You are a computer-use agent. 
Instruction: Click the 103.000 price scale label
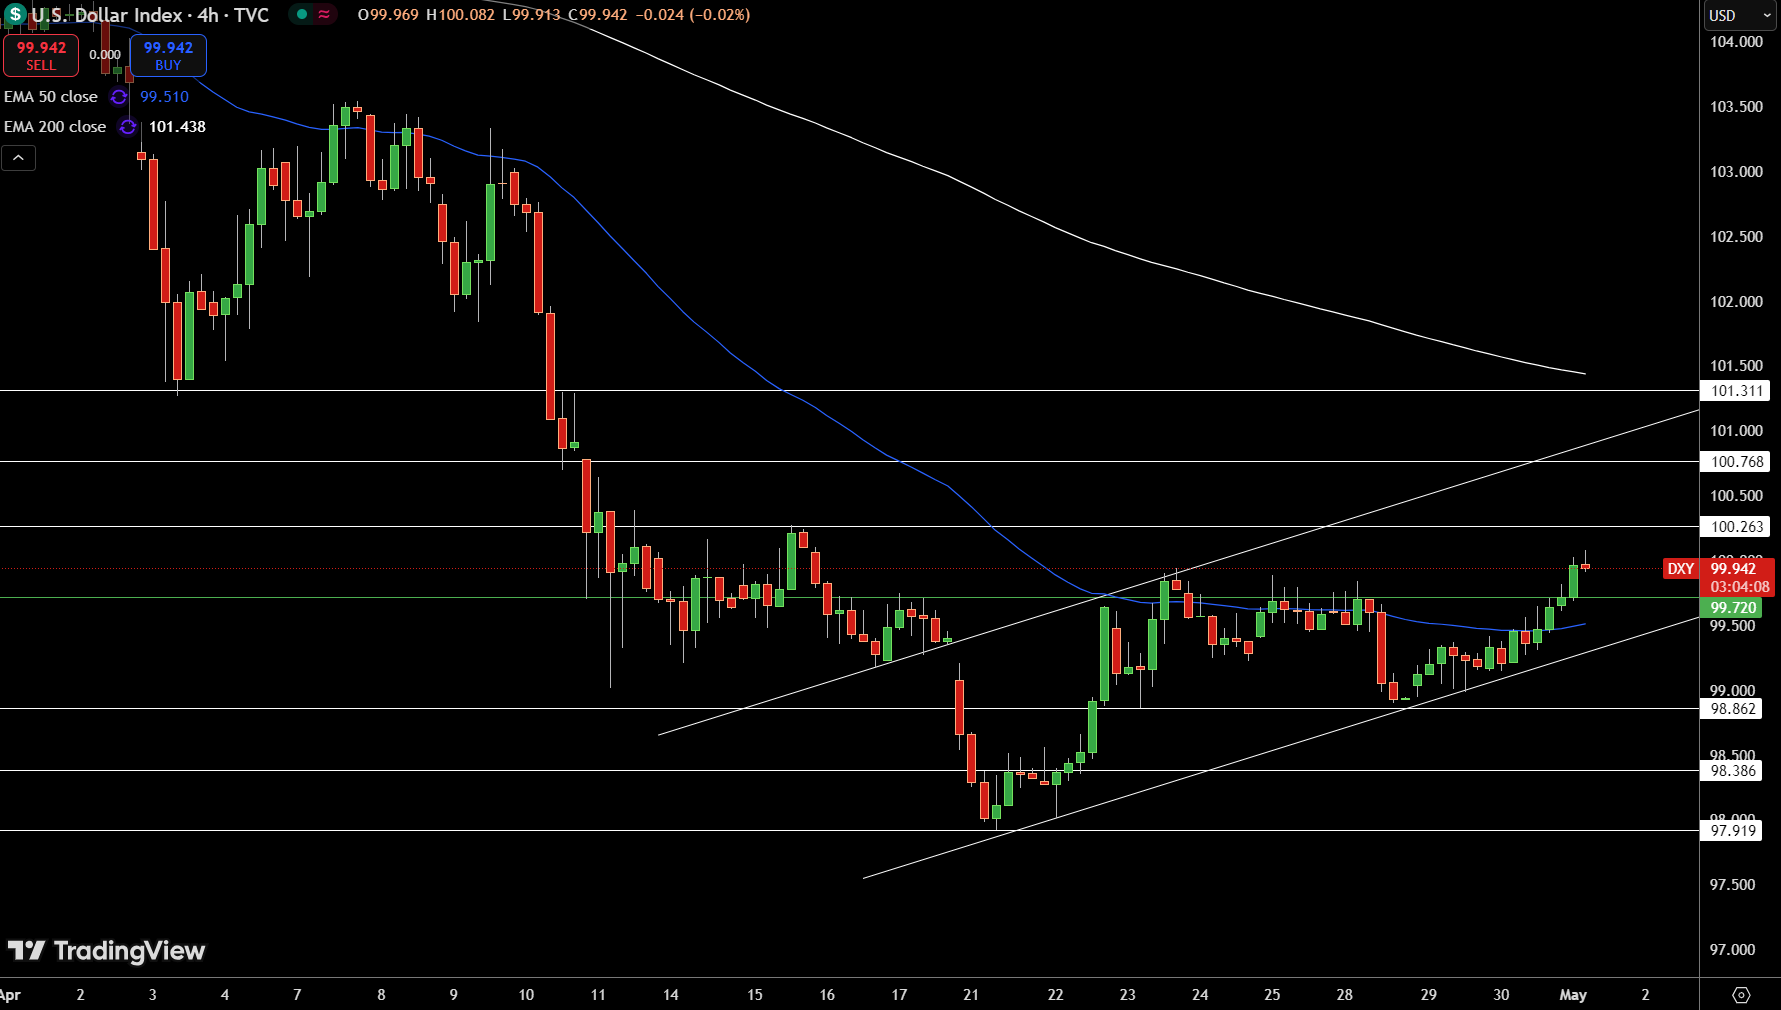(1736, 172)
